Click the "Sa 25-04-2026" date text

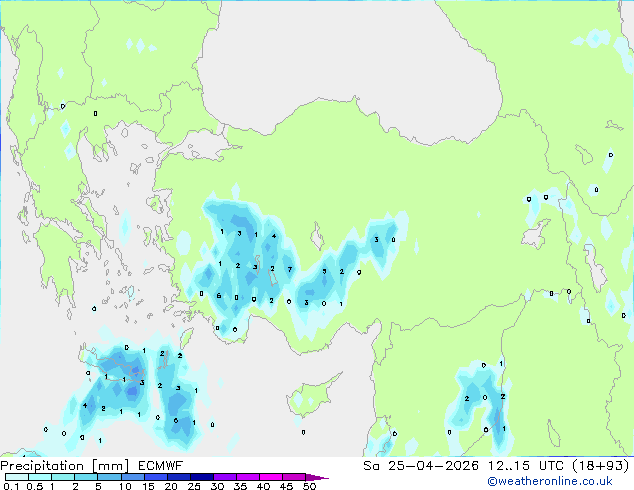[421, 466]
